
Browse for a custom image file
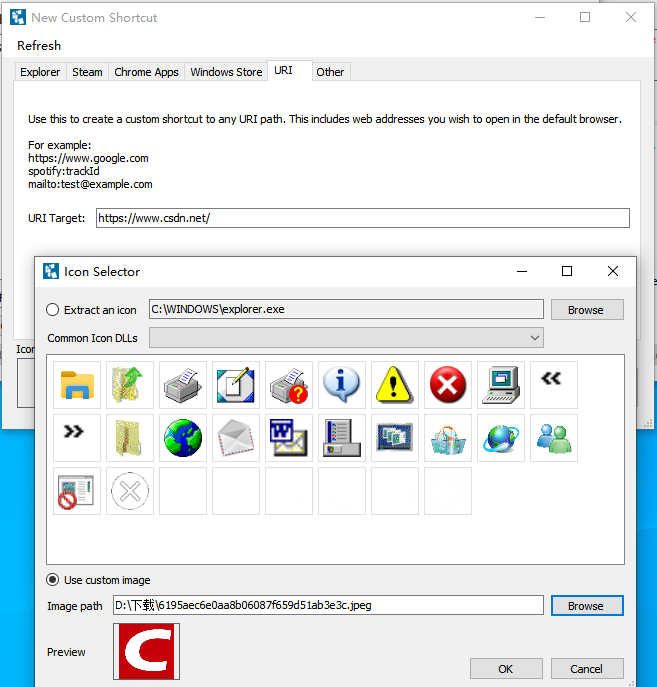[x=587, y=606]
